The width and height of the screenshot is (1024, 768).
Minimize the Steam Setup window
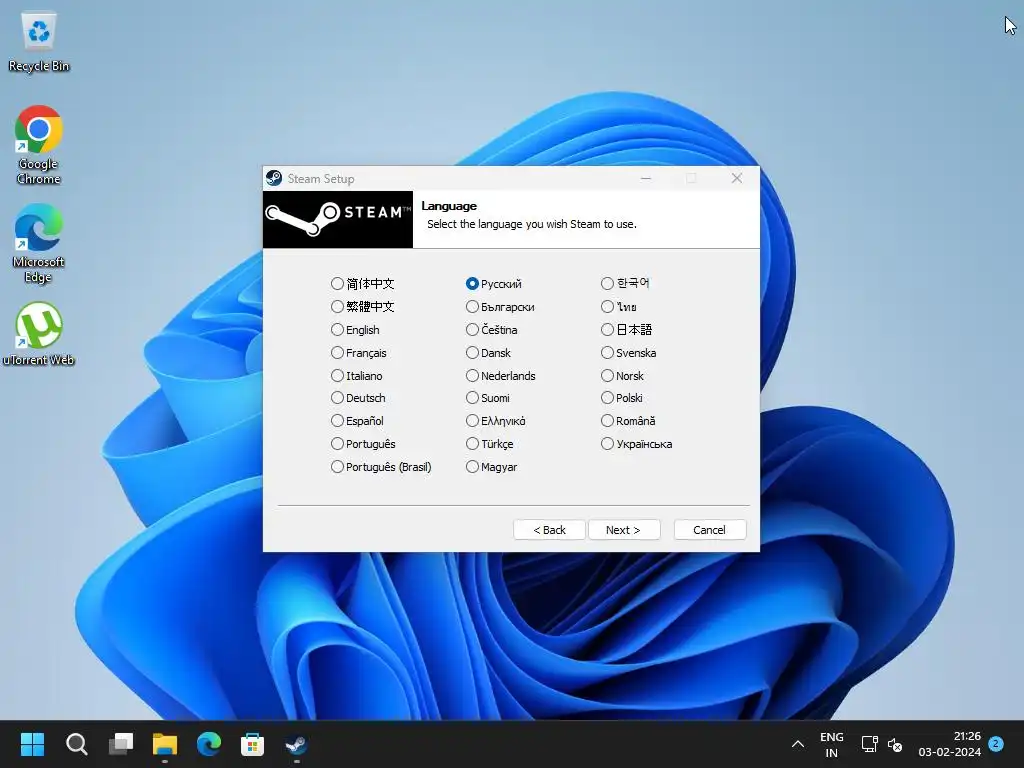[646, 178]
